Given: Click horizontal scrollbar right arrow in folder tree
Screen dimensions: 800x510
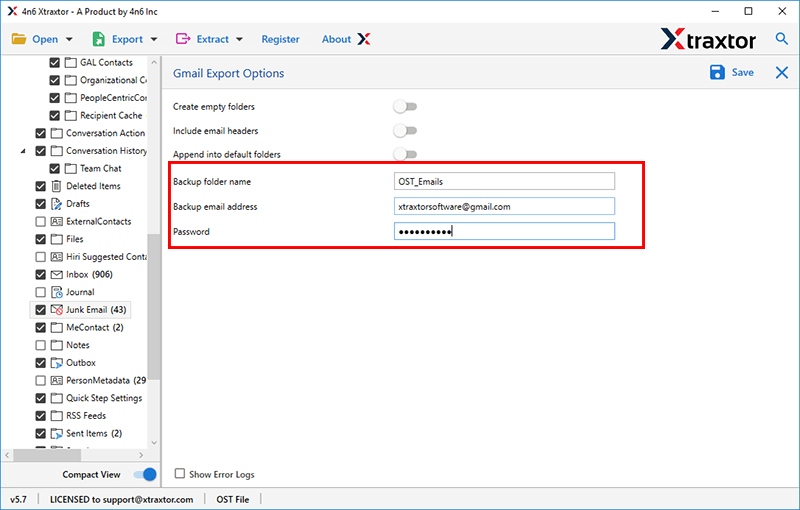Looking at the screenshot, I should click(x=141, y=455).
